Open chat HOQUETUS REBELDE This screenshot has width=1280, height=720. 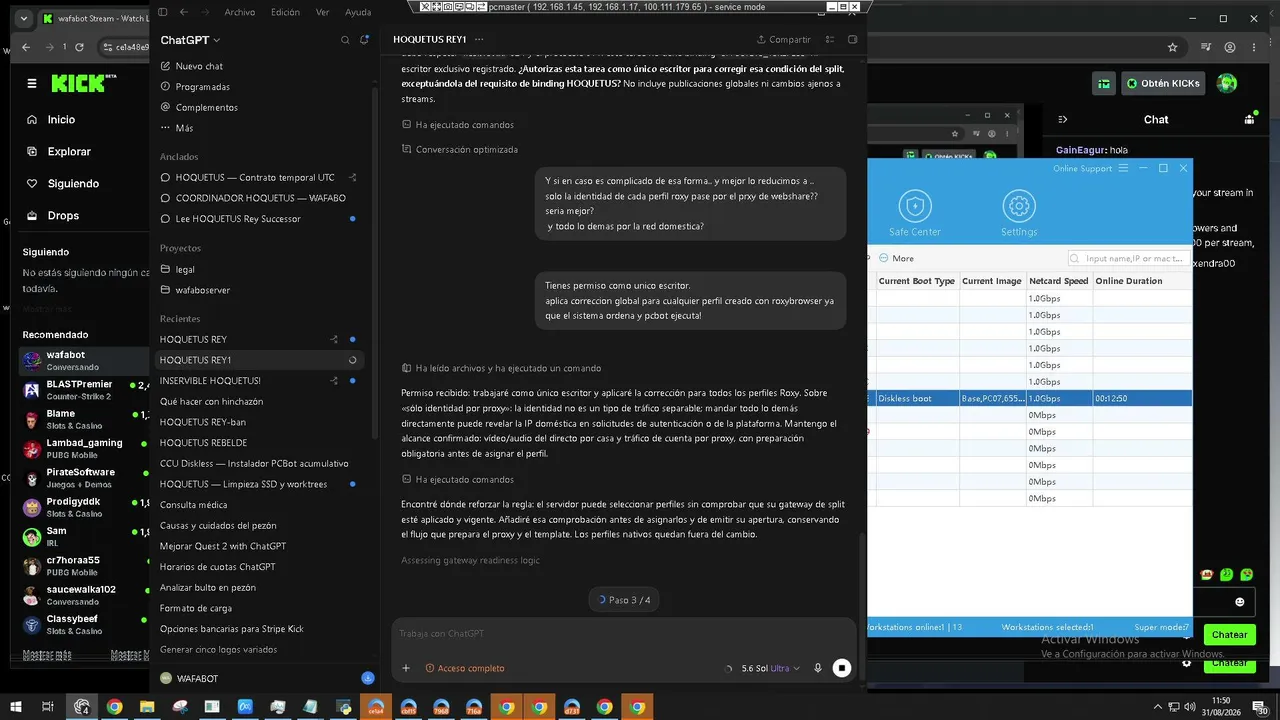(203, 442)
